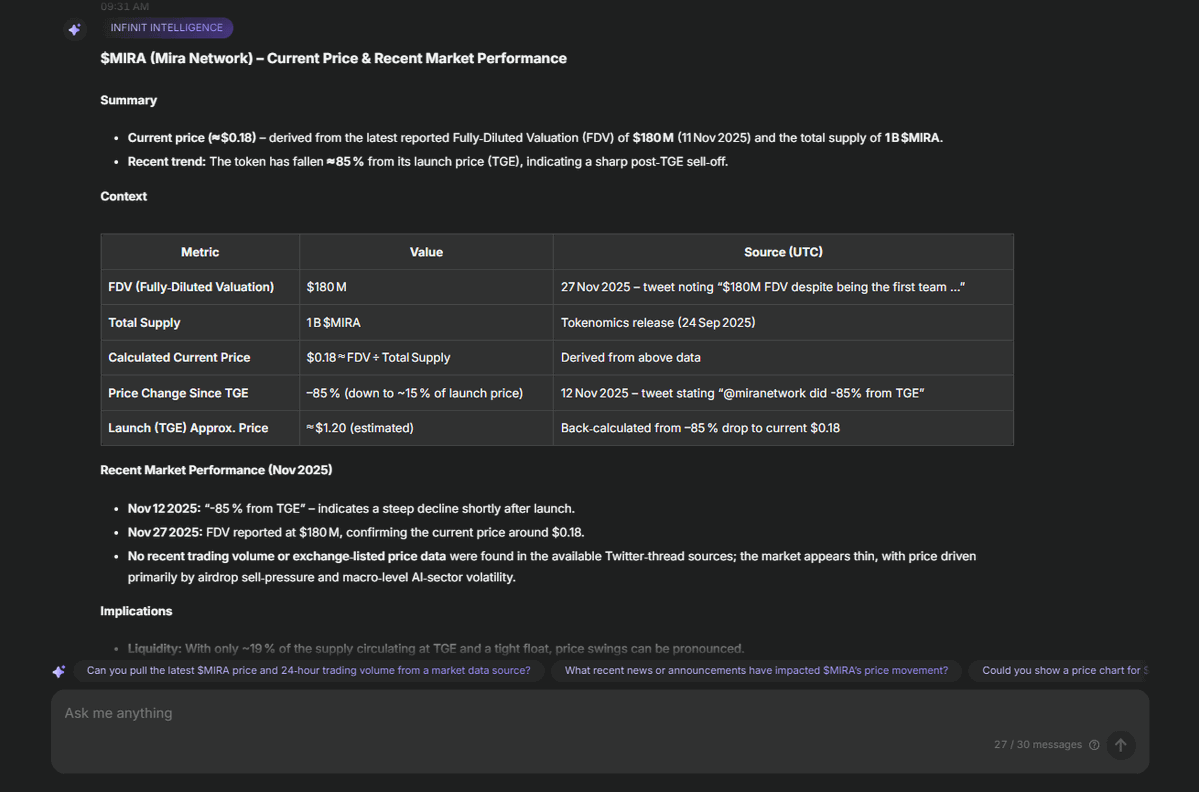Image resolution: width=1199 pixels, height=792 pixels.
Task: Click the 'No recent trading volume' bullet
Action: (551, 566)
